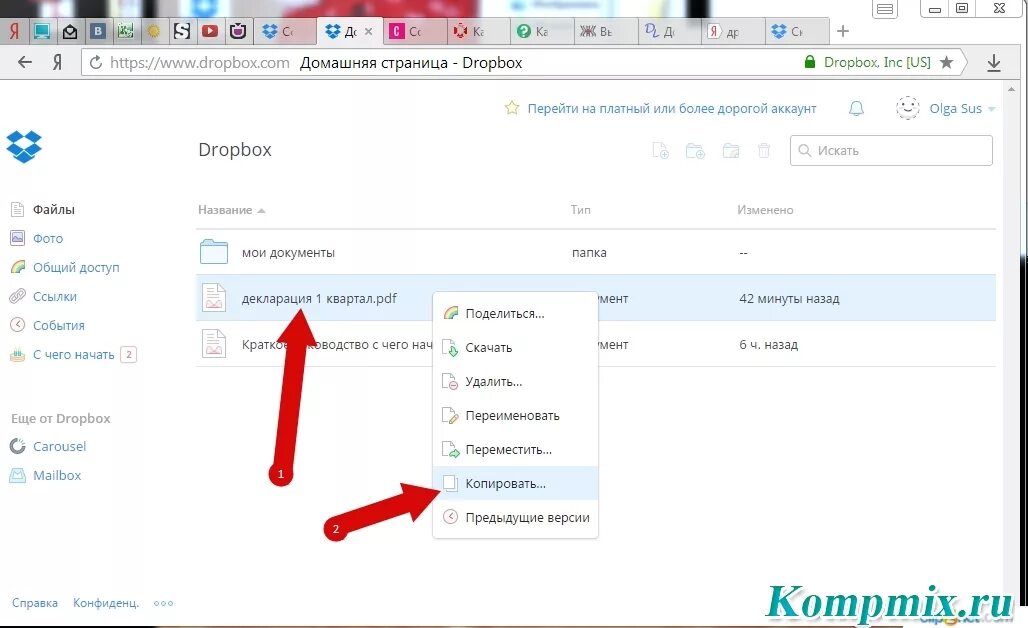Choose Удалить in context menu
The image size is (1028, 628).
tap(515, 382)
